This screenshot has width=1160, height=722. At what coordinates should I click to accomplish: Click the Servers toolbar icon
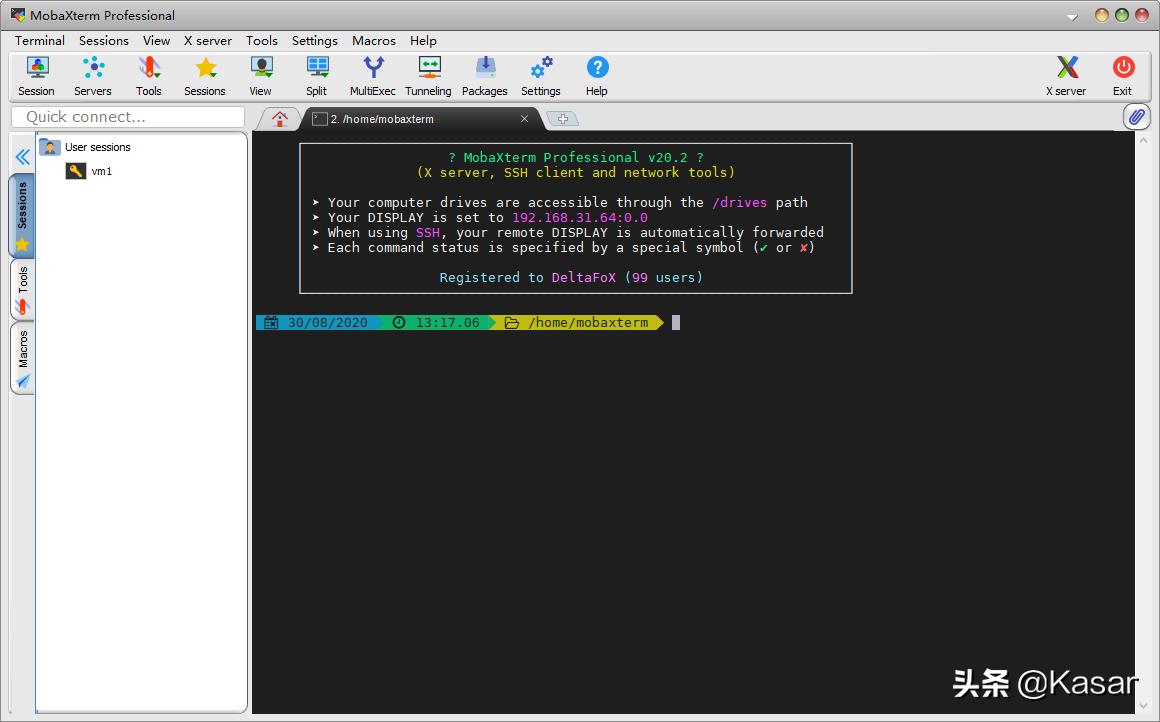pos(93,76)
